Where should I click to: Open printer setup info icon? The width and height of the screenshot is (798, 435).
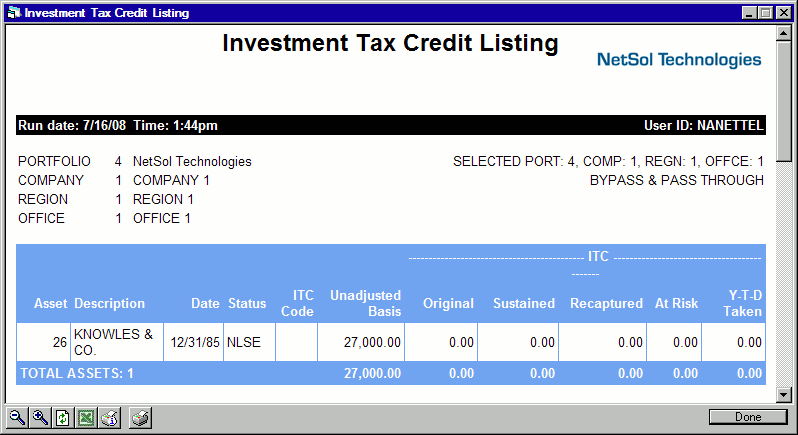pyautogui.click(x=109, y=418)
